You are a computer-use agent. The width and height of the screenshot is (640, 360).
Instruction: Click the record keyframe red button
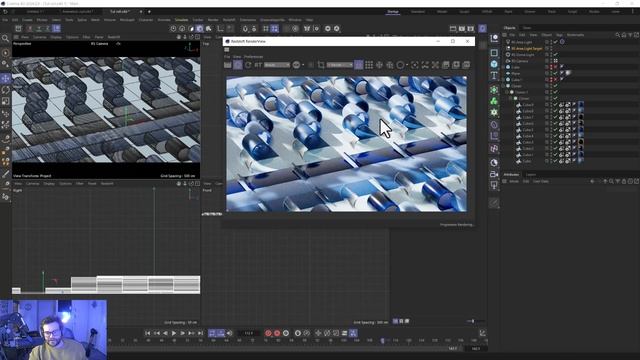(268, 333)
